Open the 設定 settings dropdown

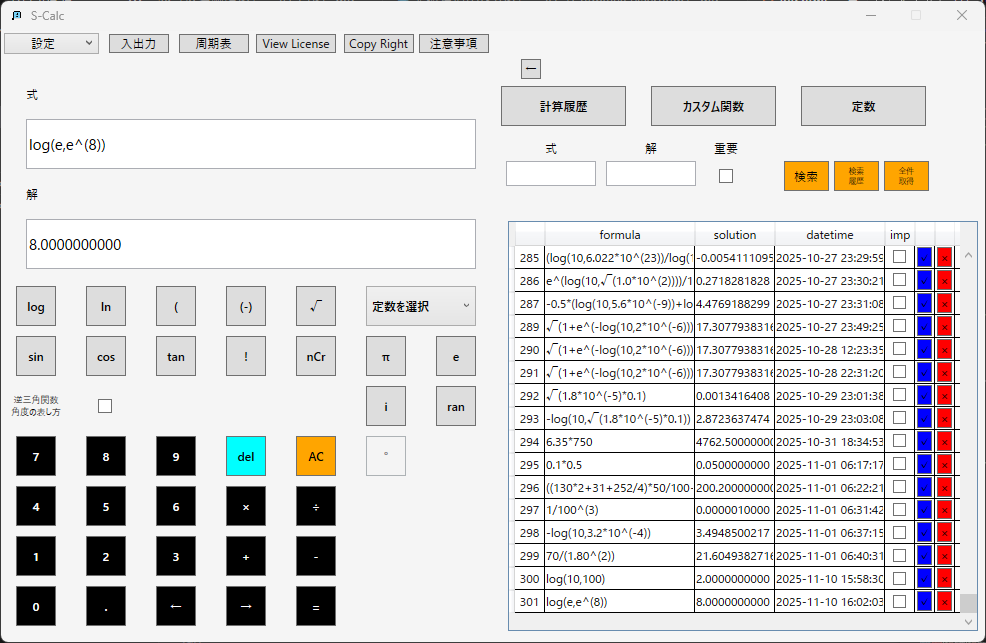pyautogui.click(x=51, y=43)
